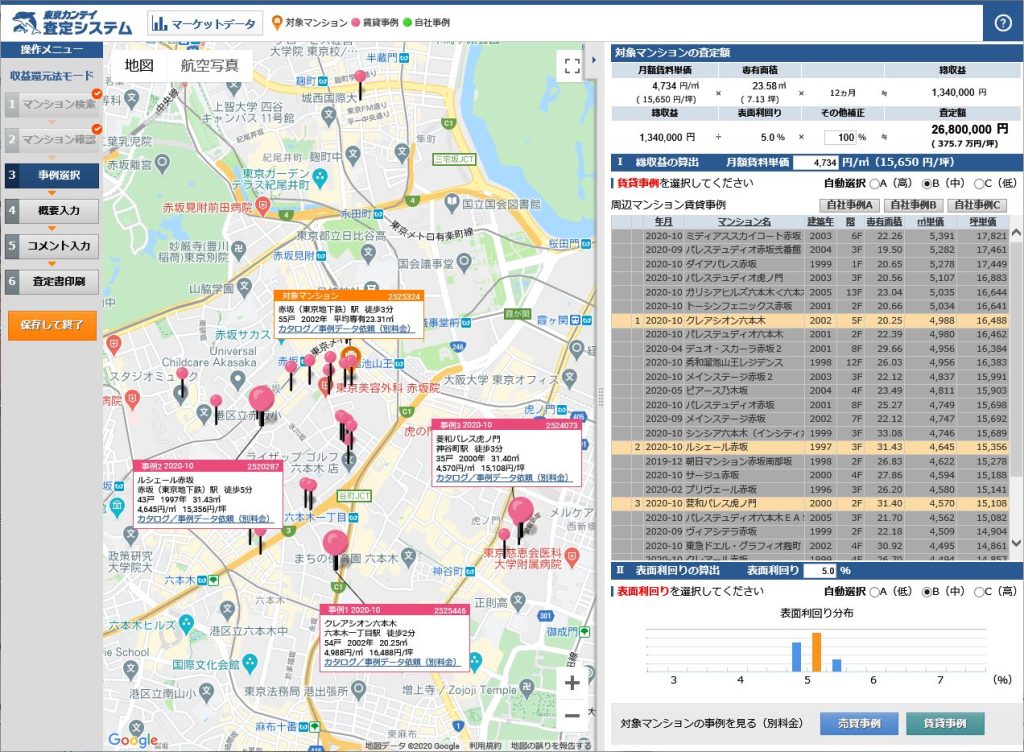
Task: Click 保存して終了 save and exit button
Action: (x=52, y=324)
